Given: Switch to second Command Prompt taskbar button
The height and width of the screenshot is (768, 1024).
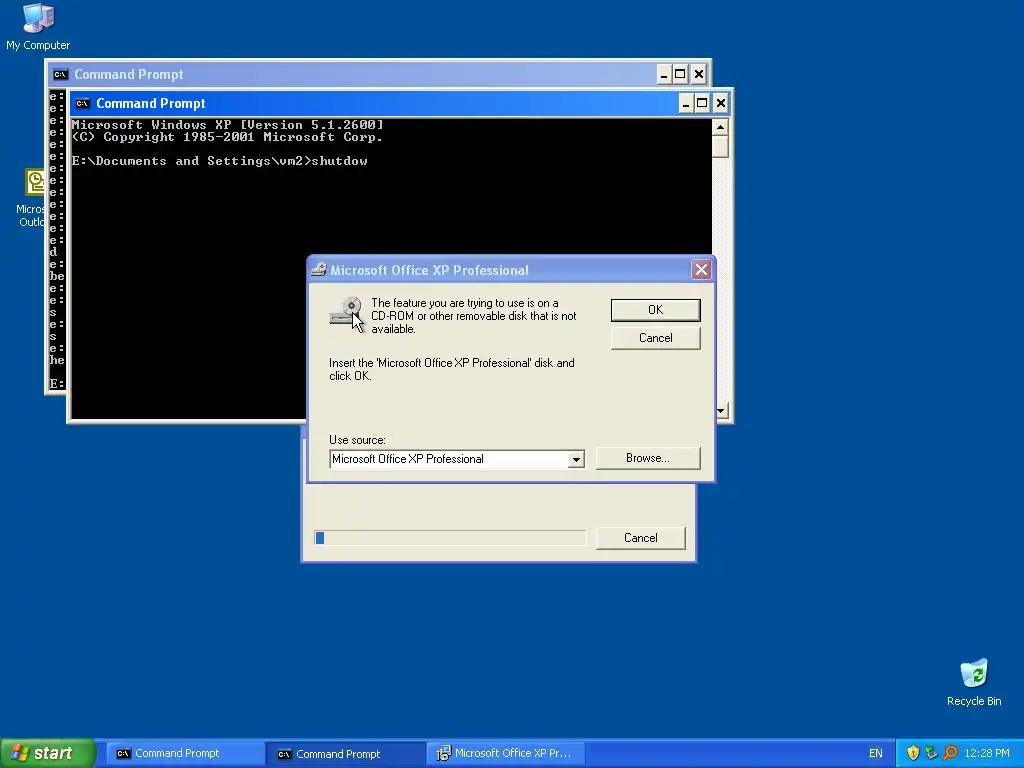Looking at the screenshot, I should click(344, 754).
